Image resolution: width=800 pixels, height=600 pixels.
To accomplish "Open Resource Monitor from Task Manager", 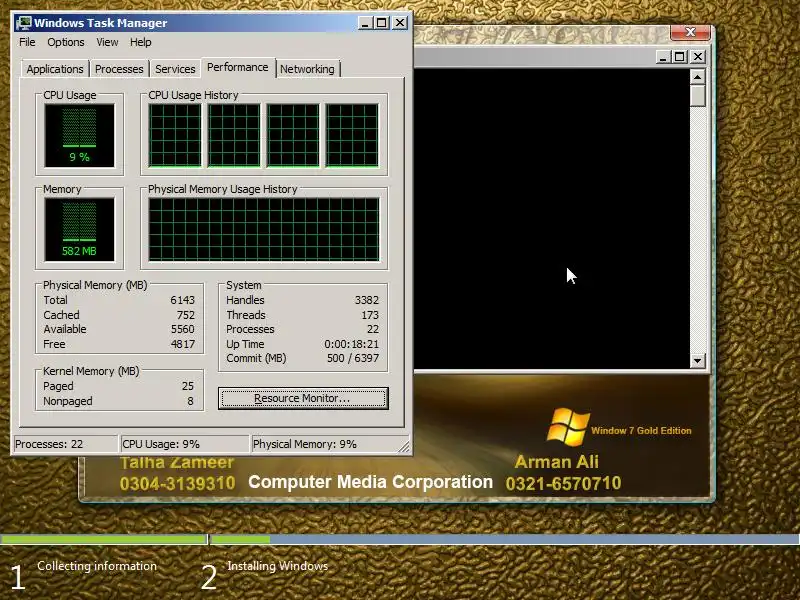I will tap(303, 398).
